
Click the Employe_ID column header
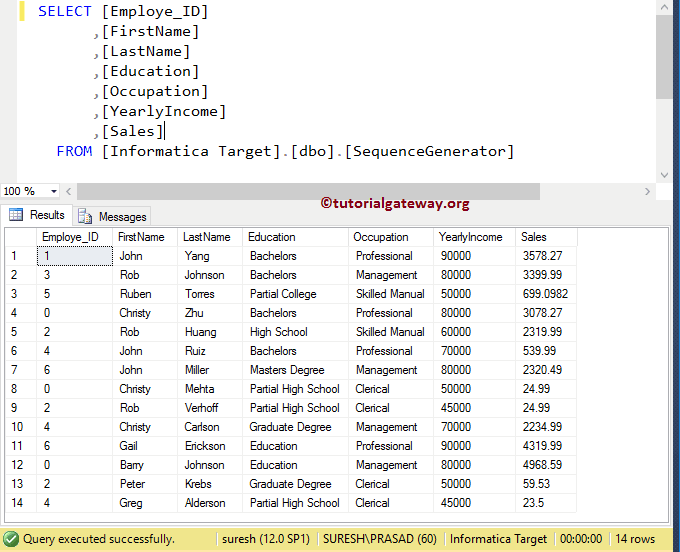click(70, 237)
